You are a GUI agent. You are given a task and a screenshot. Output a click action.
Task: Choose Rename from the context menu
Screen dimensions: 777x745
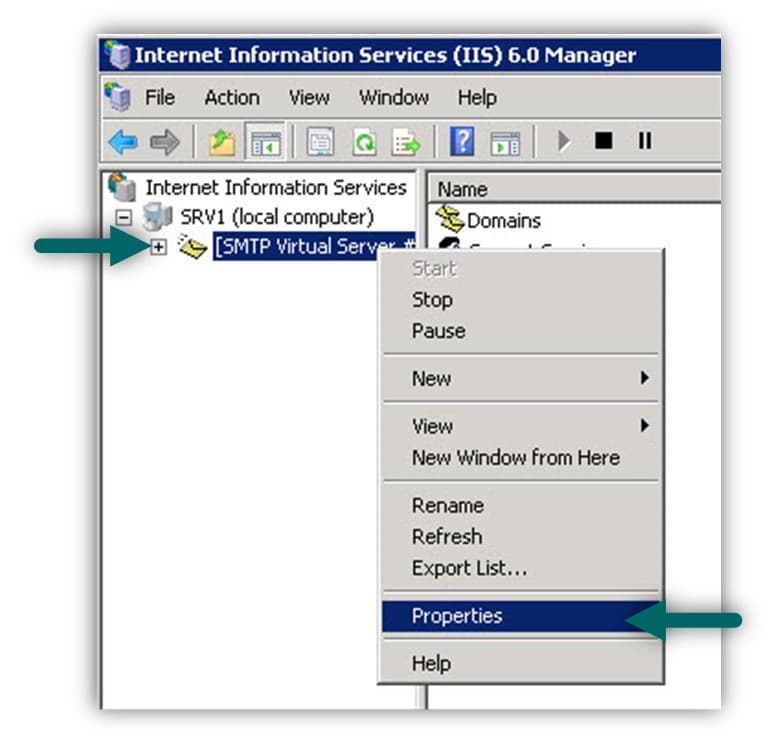pyautogui.click(x=520, y=506)
